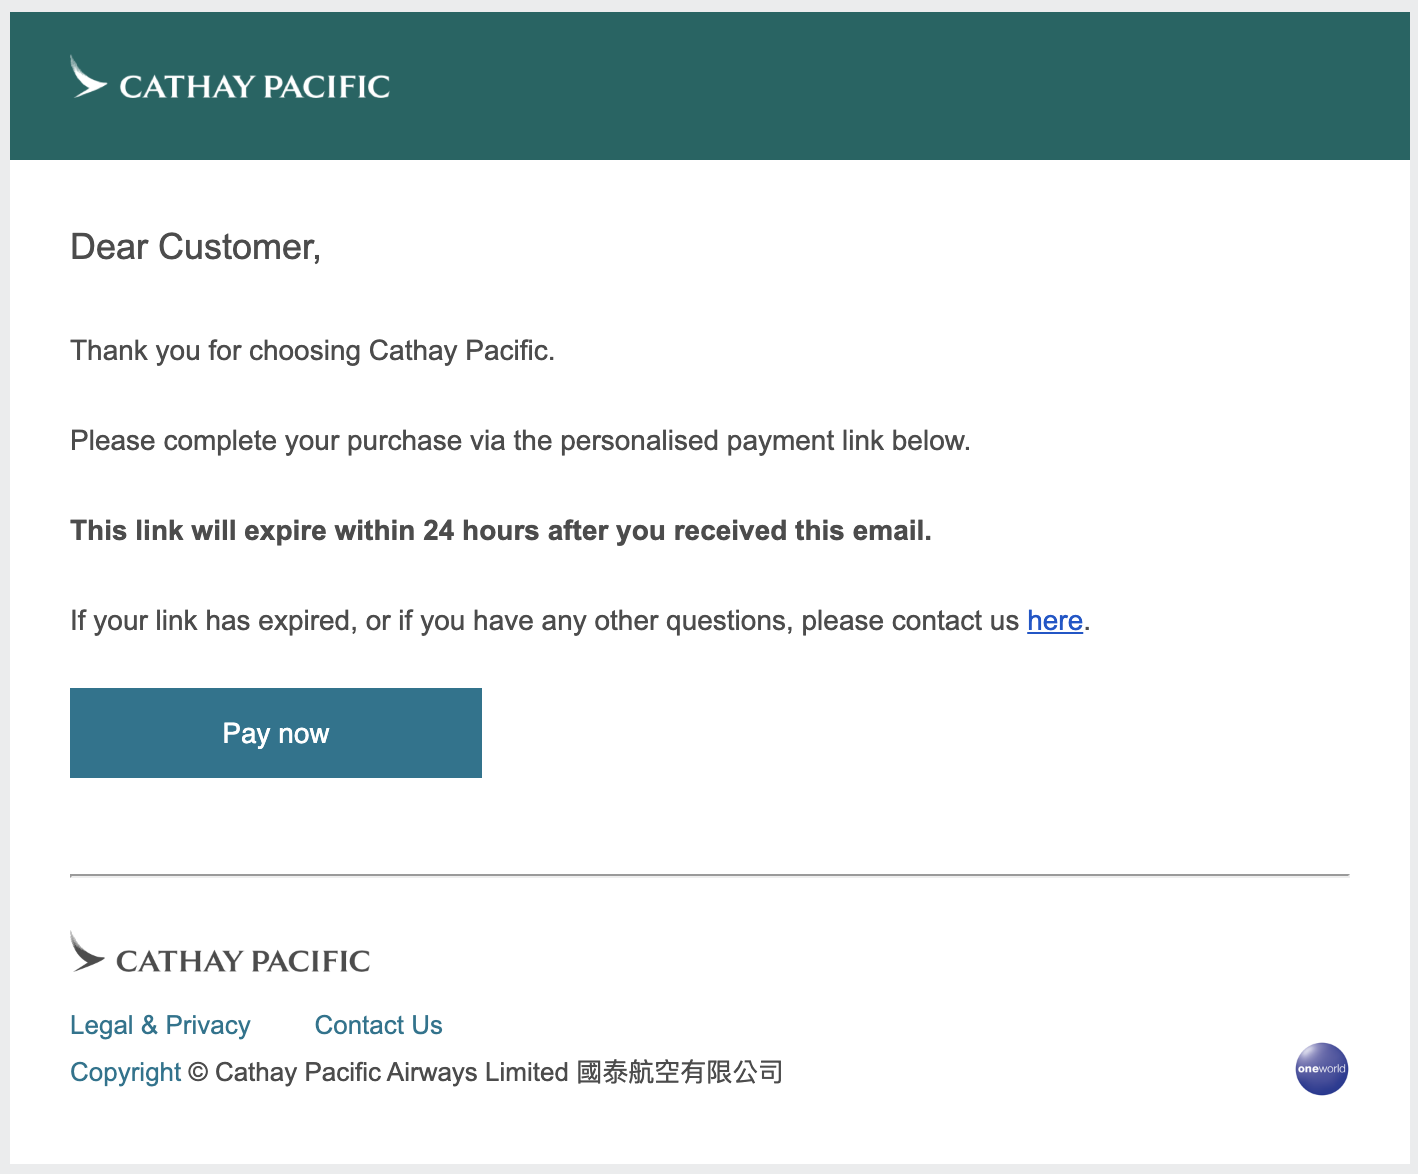Open the Legal & Privacy link
The width and height of the screenshot is (1418, 1174).
[160, 1025]
